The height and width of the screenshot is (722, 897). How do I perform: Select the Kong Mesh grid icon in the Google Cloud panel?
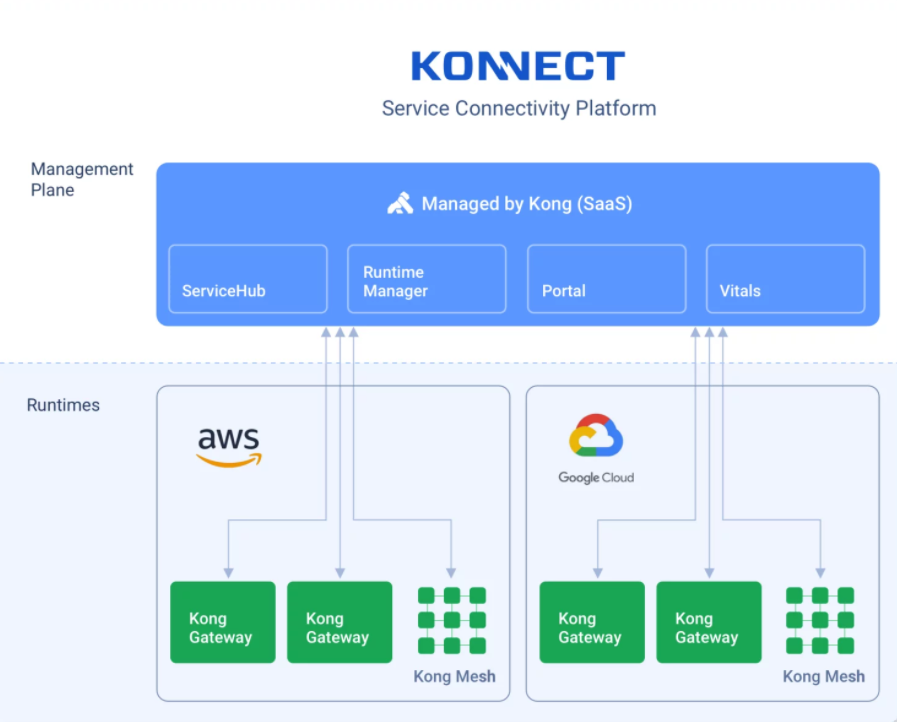(820, 620)
